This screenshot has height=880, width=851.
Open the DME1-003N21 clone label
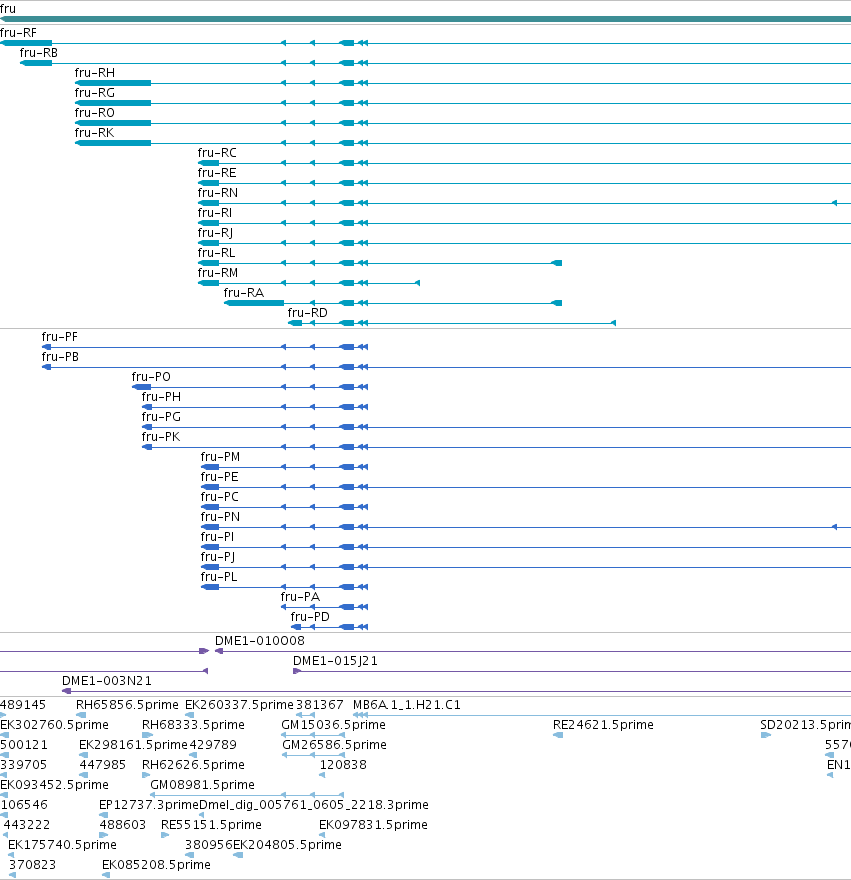107,681
